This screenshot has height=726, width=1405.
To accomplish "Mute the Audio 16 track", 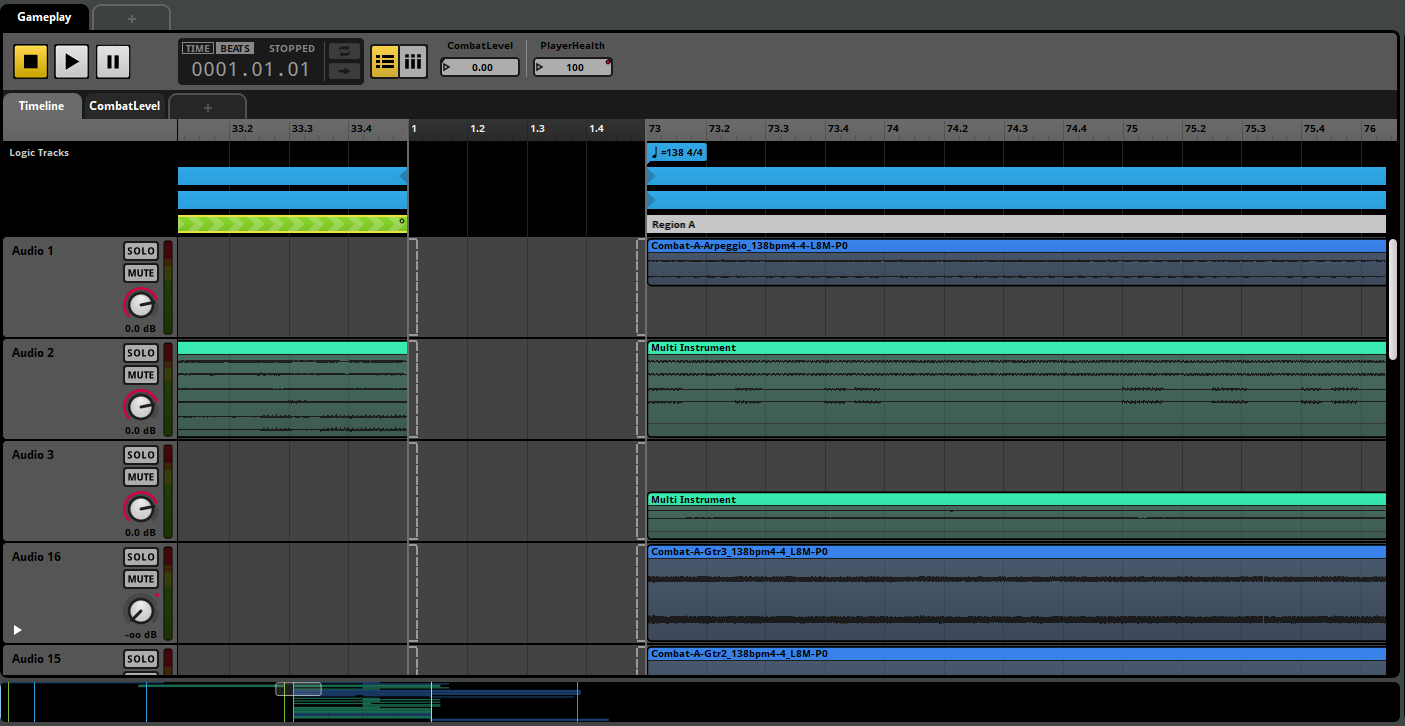I will tap(141, 579).
